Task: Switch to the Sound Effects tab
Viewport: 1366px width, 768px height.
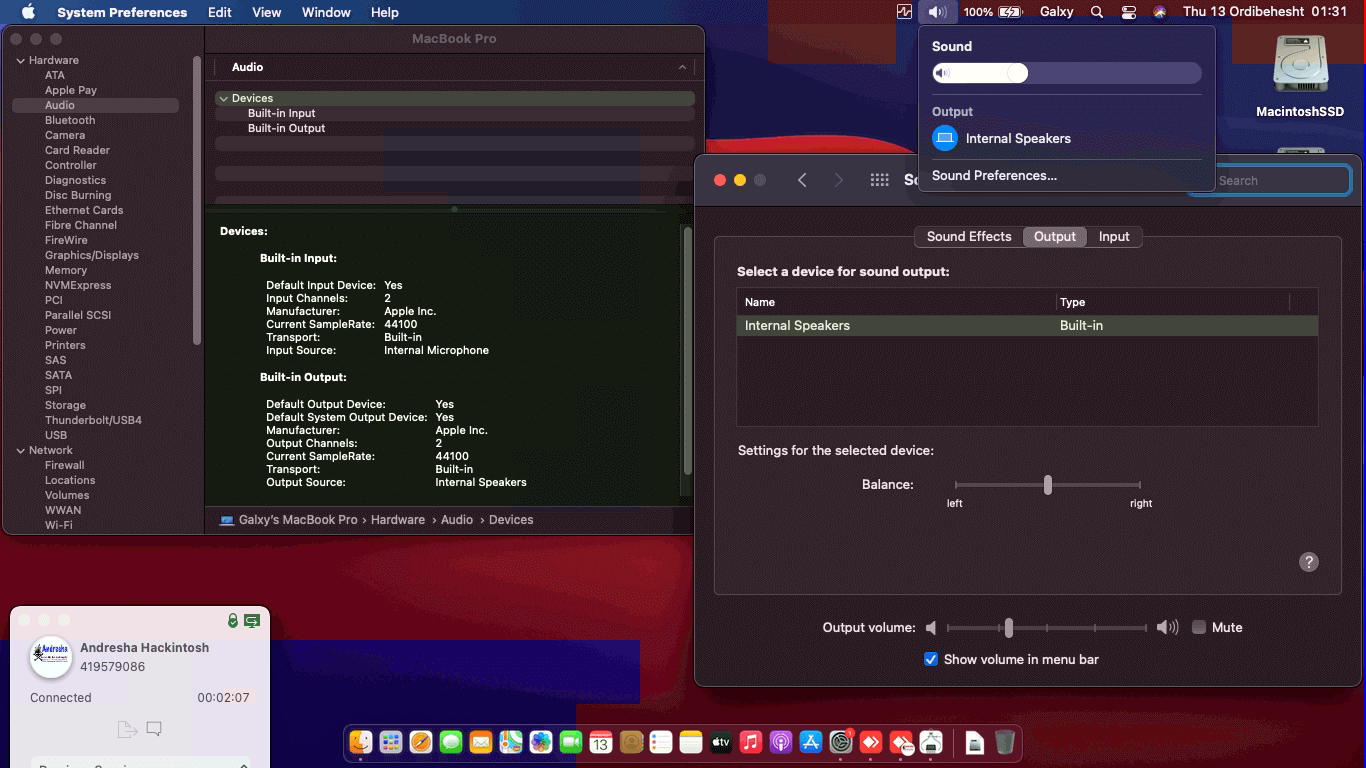Action: click(969, 237)
